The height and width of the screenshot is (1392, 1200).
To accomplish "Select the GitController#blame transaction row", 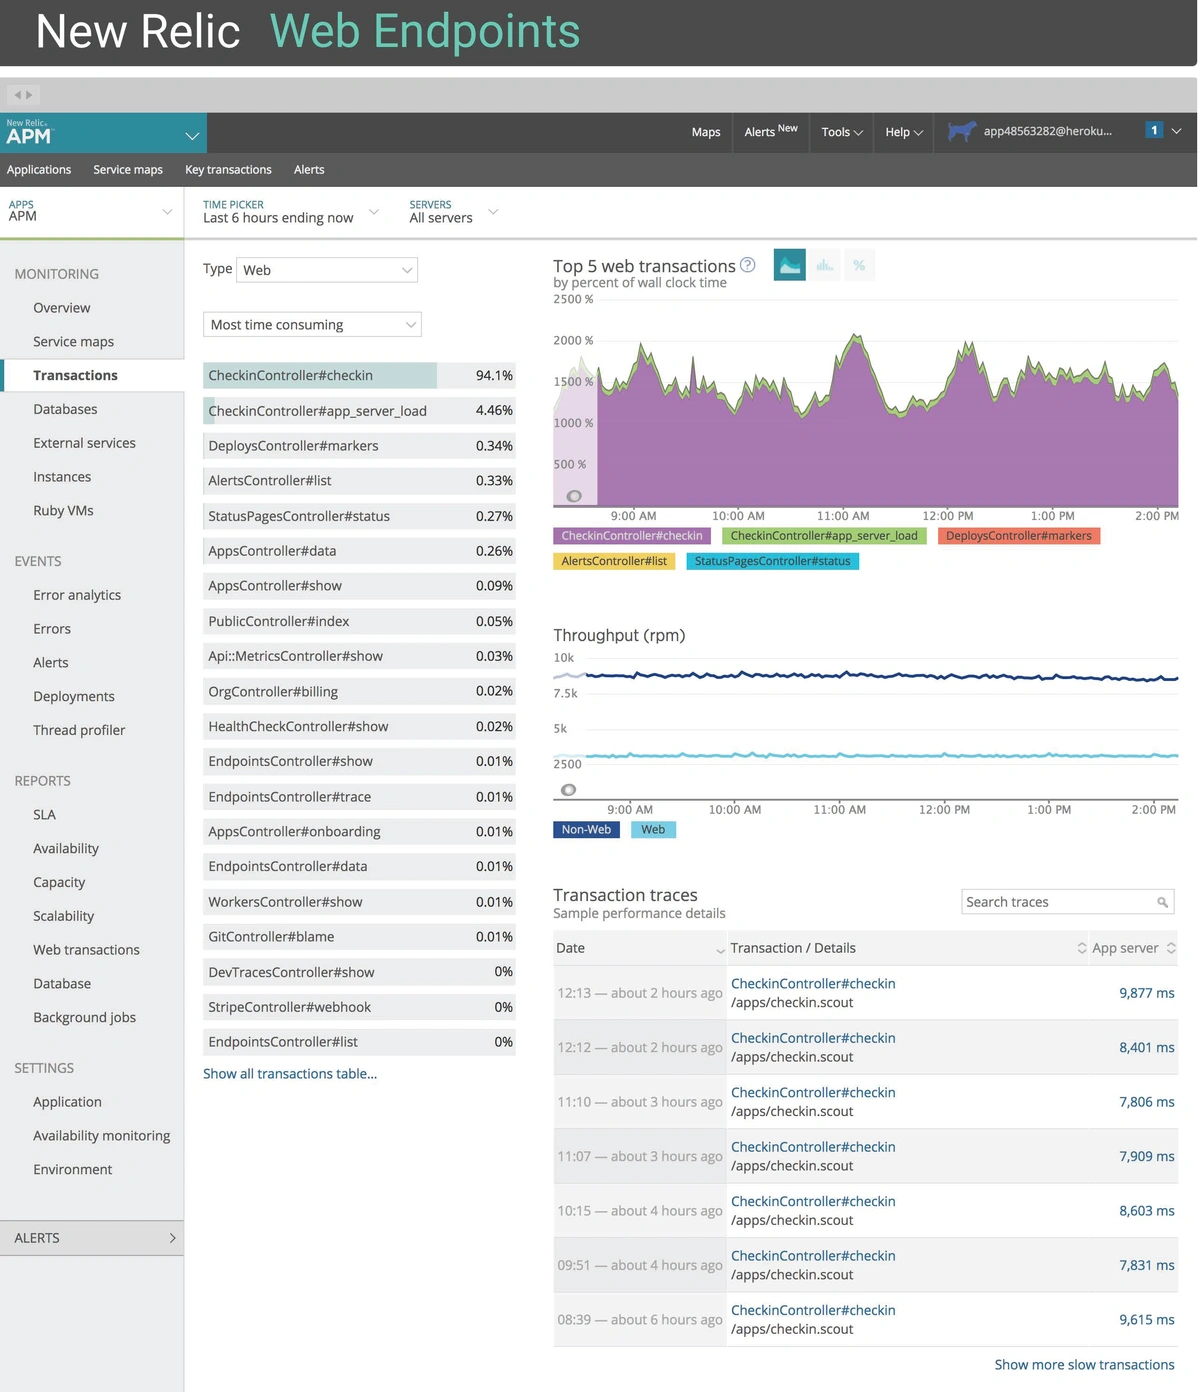I will 359,937.
